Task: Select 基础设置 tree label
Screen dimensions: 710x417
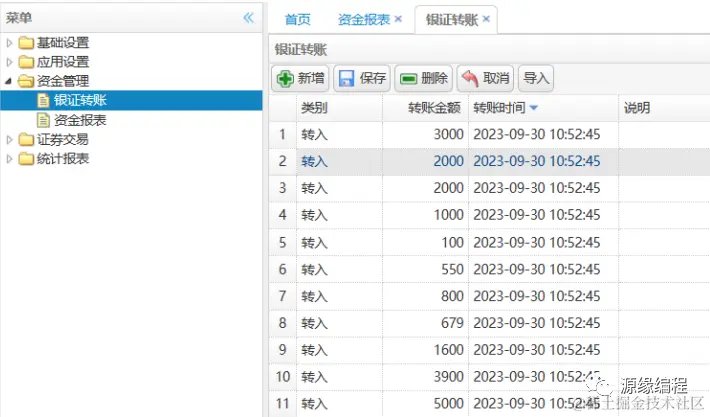Action: pyautogui.click(x=63, y=43)
